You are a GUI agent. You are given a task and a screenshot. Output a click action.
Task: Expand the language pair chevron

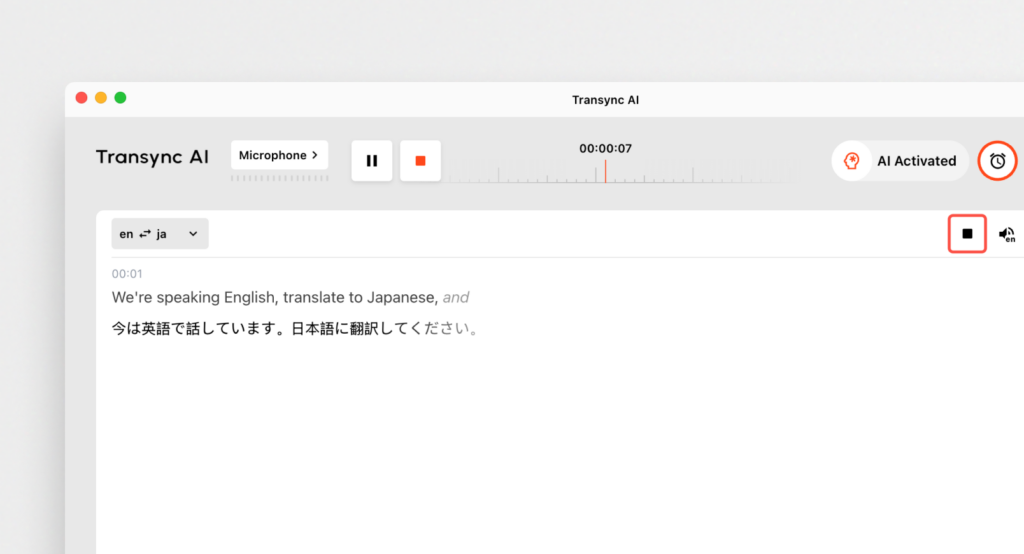pyautogui.click(x=193, y=234)
